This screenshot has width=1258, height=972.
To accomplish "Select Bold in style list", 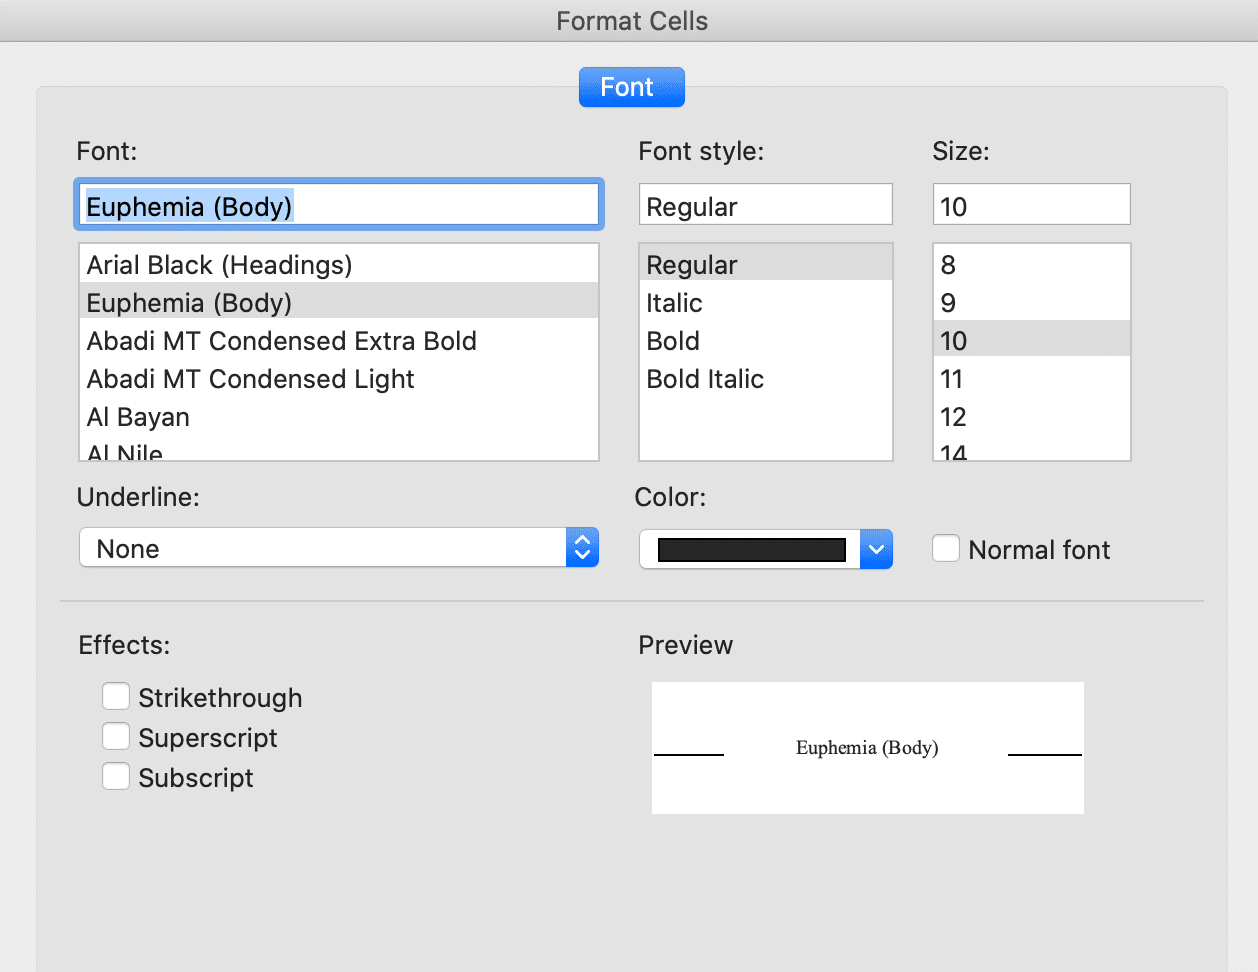I will (x=673, y=341).
